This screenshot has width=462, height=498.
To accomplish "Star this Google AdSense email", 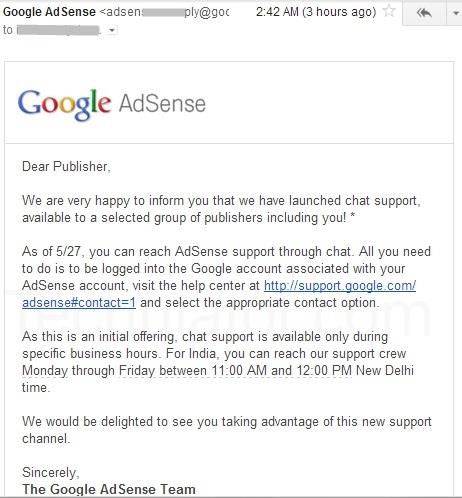I will coord(389,11).
